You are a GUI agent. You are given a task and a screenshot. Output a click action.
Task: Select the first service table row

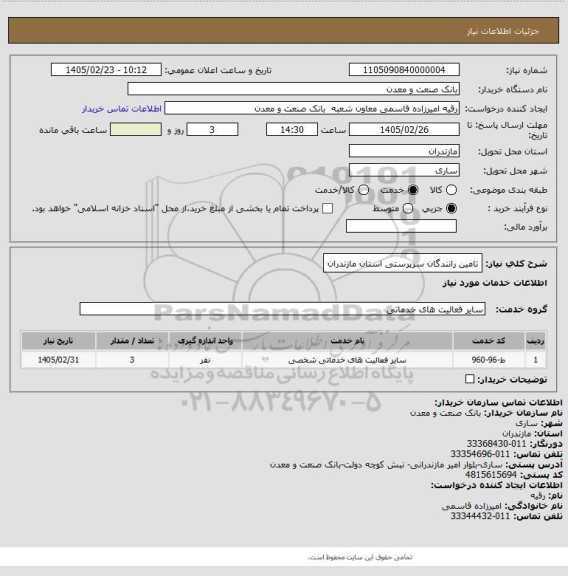[x=283, y=360]
